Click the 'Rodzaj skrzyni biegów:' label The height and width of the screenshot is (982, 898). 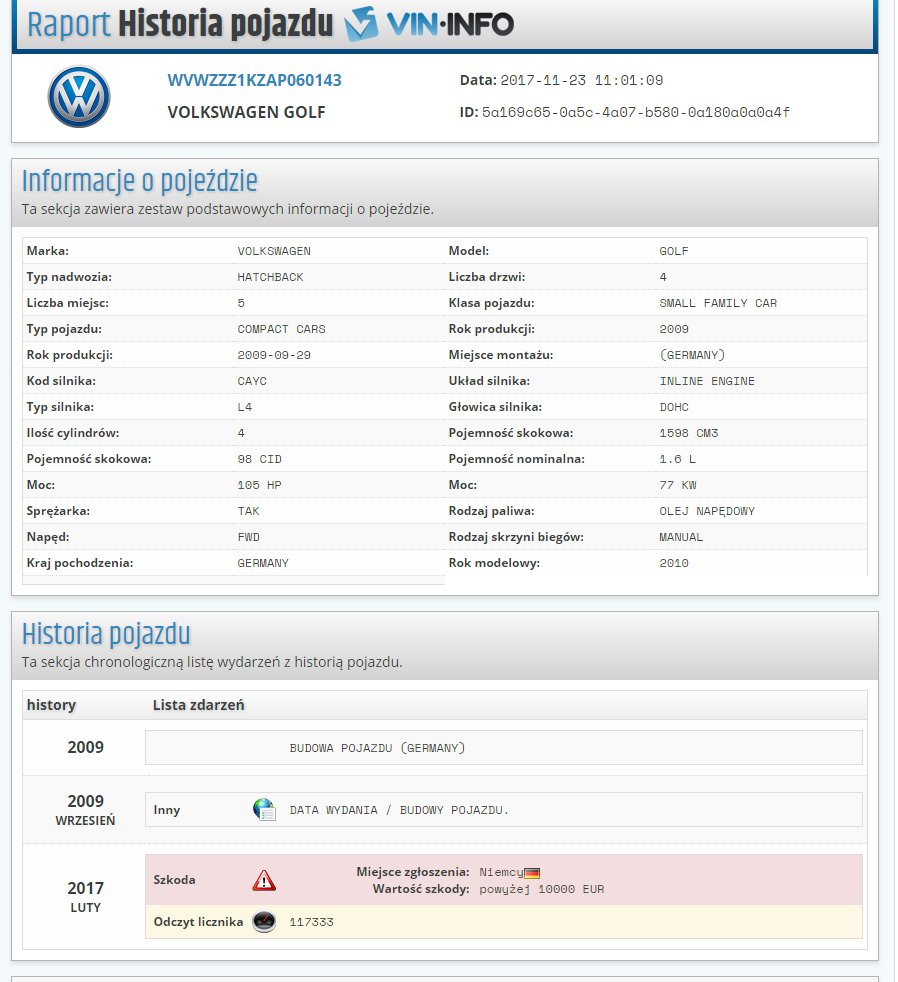516,537
